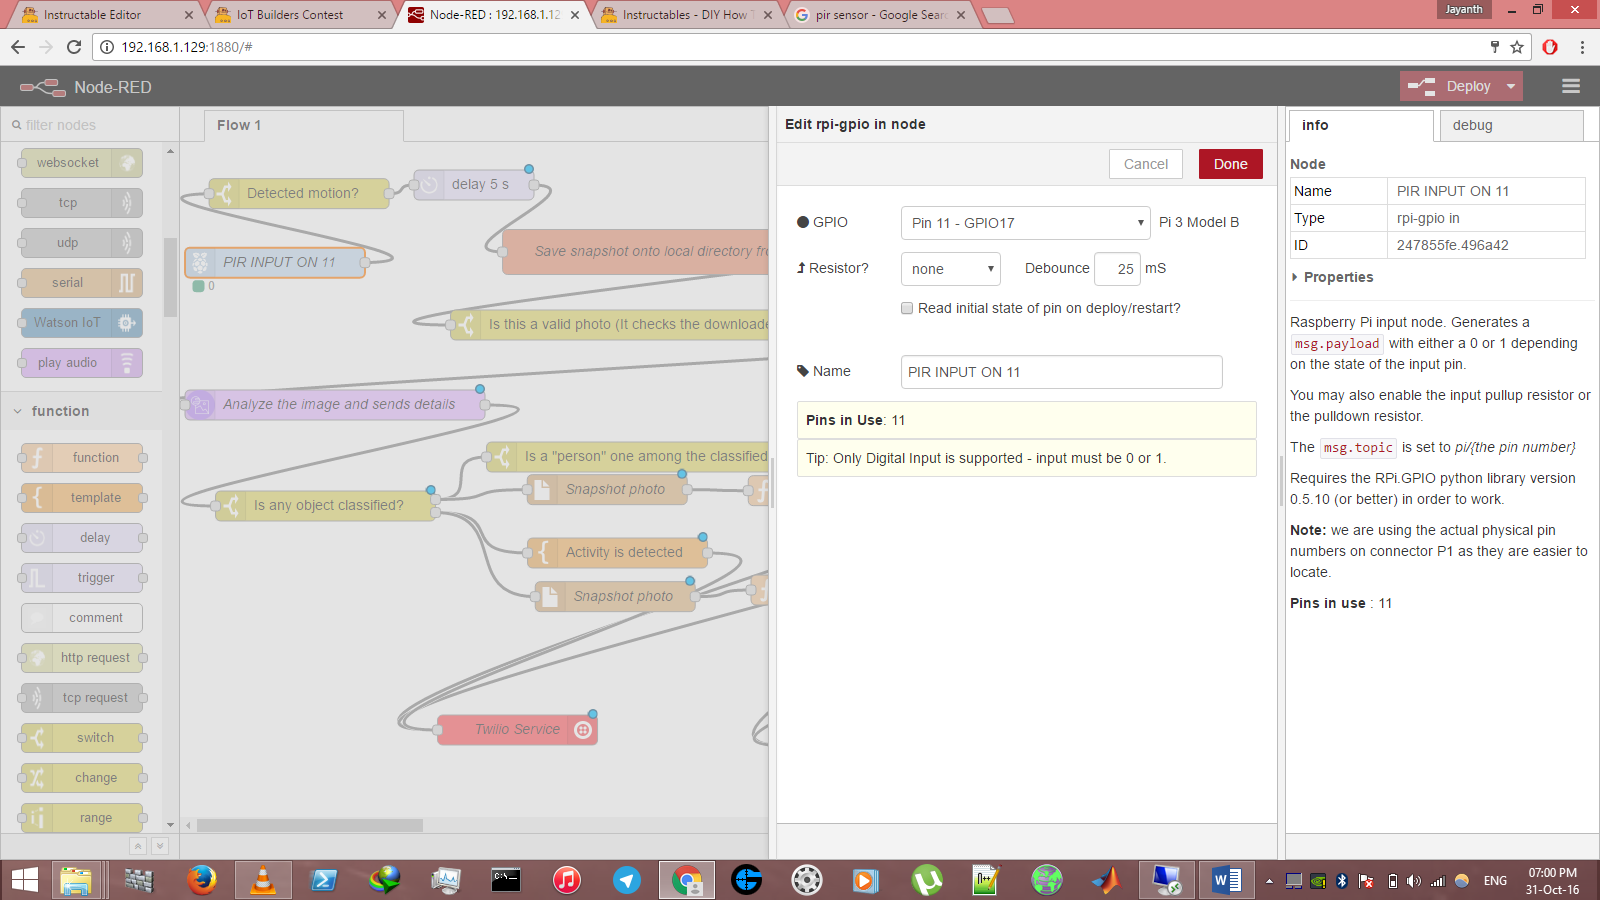
Task: Open the Deploy options dropdown arrow
Action: click(1511, 87)
